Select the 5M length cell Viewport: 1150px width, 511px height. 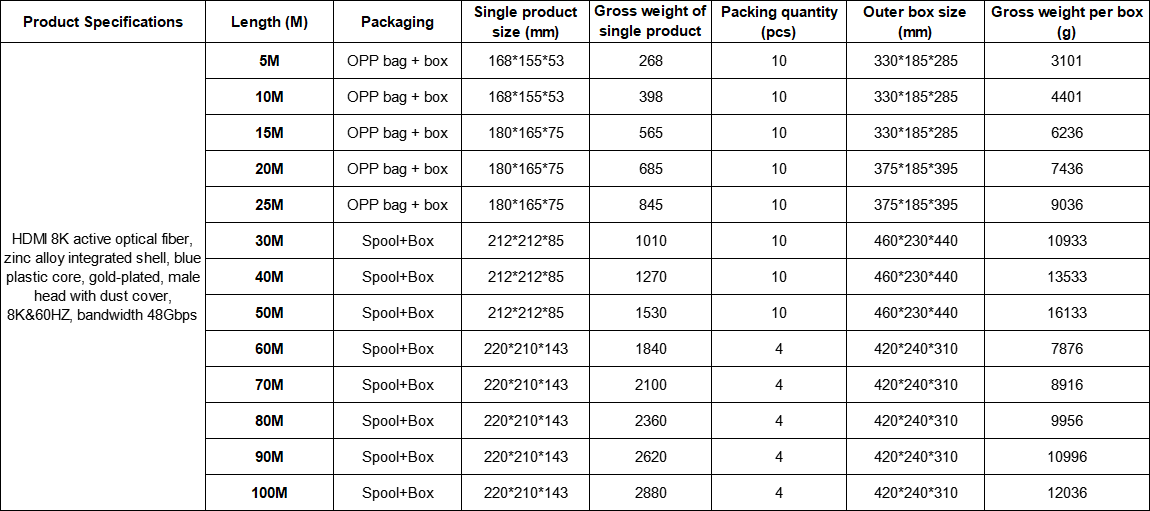click(269, 61)
